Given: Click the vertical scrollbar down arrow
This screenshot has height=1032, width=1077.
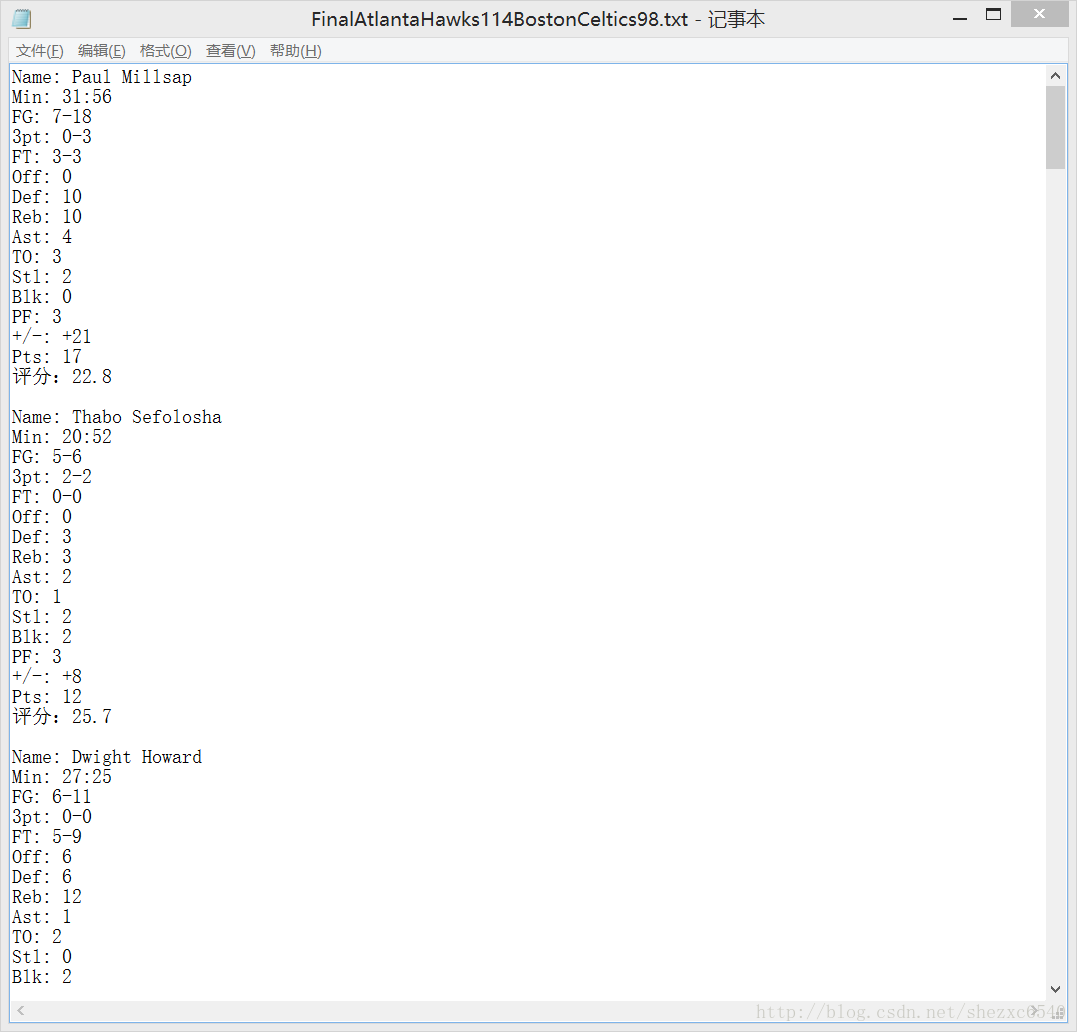Looking at the screenshot, I should point(1055,989).
